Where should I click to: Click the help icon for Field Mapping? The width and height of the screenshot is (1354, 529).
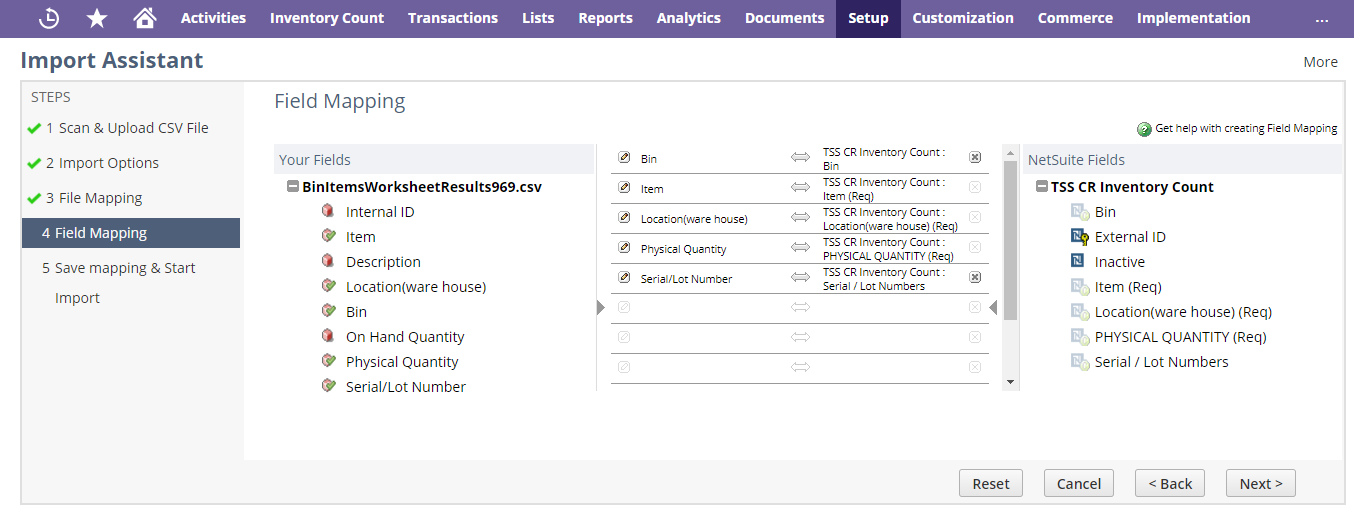point(1144,129)
